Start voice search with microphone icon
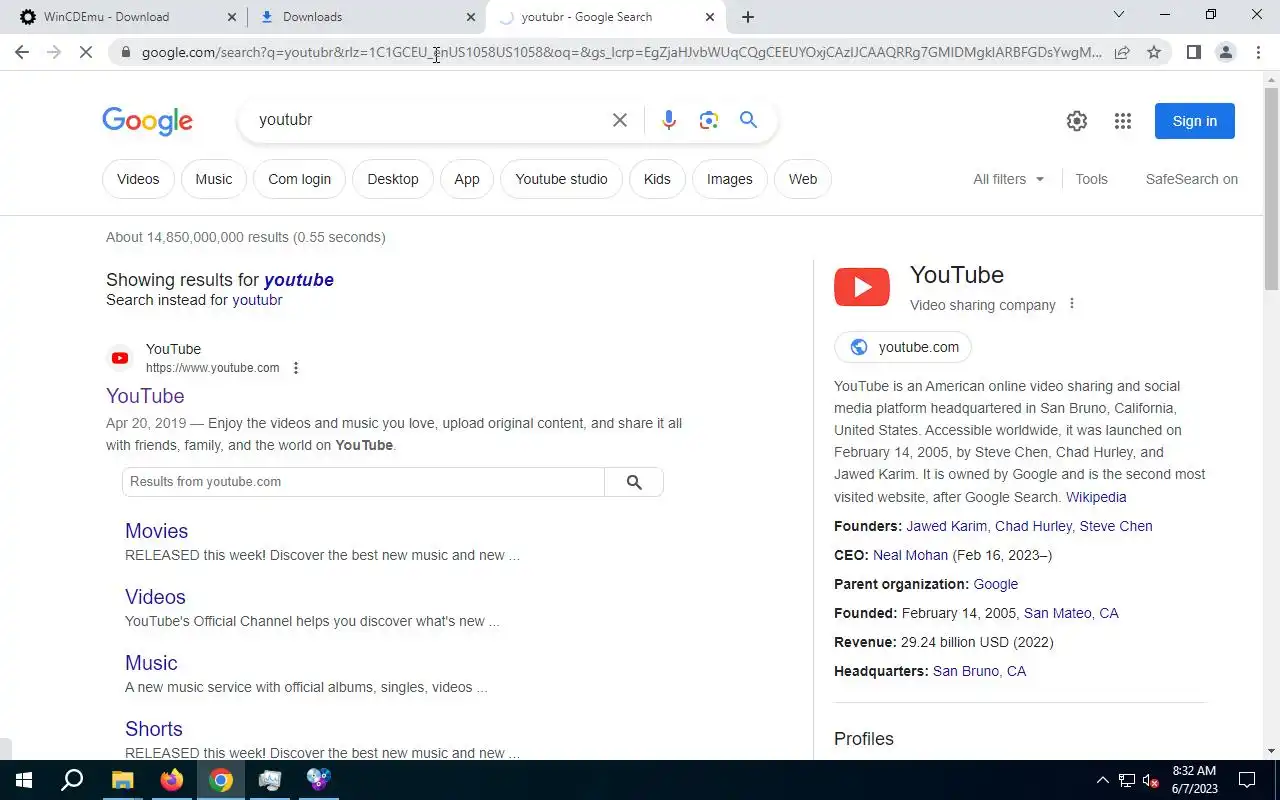Image resolution: width=1280 pixels, height=800 pixels. [x=669, y=120]
